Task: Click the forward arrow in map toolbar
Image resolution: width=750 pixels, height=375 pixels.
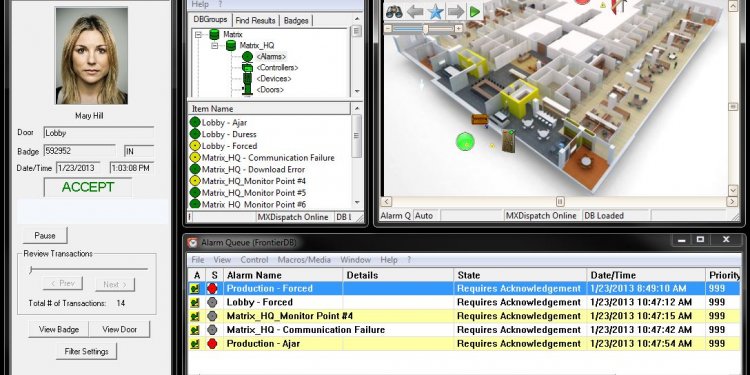Action: pos(456,11)
